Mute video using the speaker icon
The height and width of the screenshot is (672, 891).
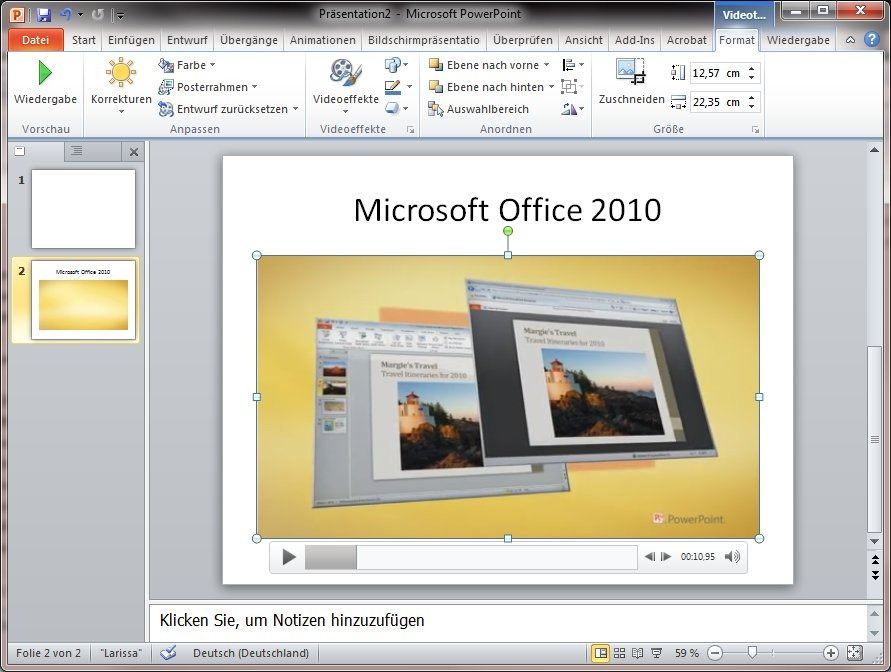(732, 557)
